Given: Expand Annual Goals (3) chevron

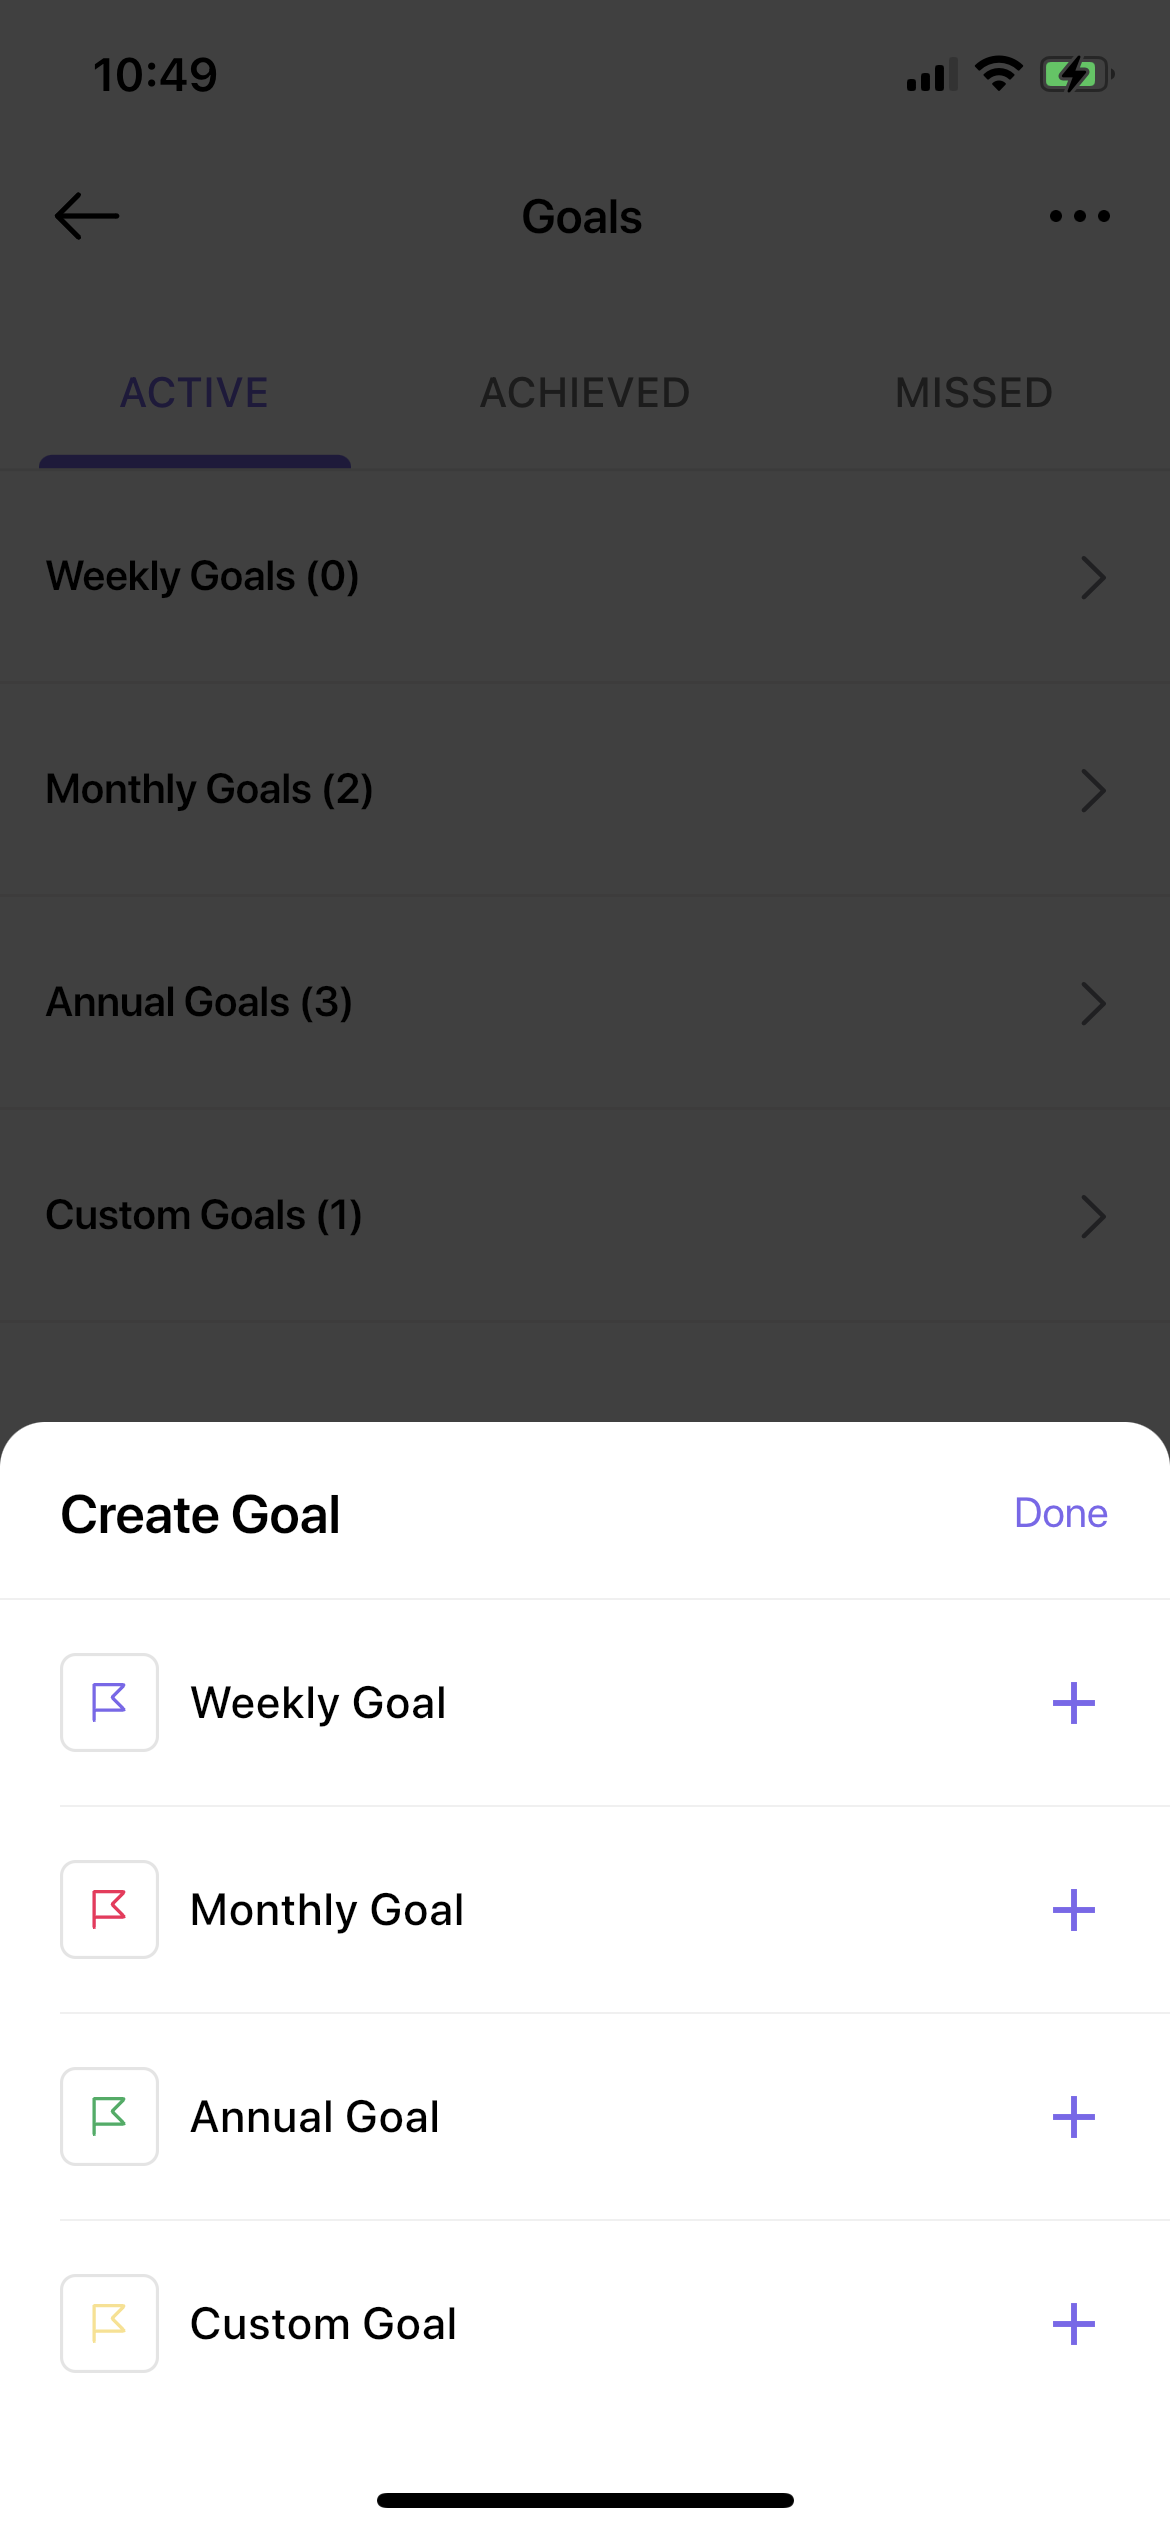Looking at the screenshot, I should click(1094, 1003).
